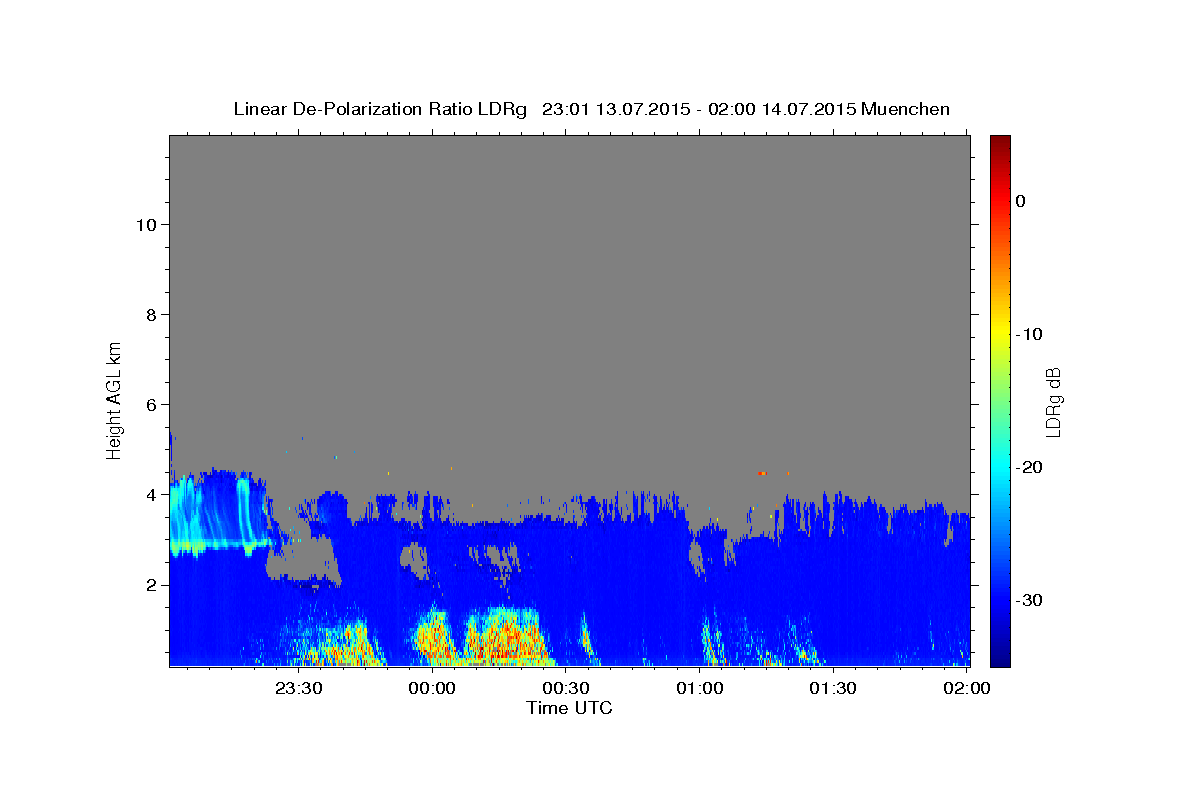
Task: Click the '01:30' time tick label
Action: (833, 688)
